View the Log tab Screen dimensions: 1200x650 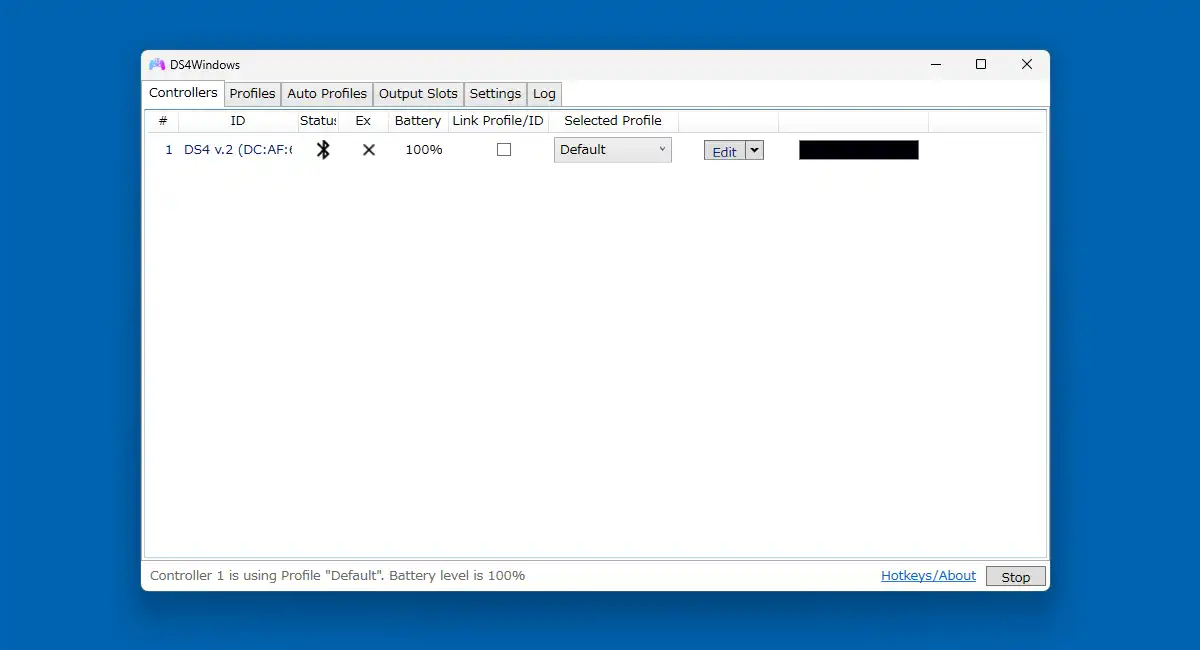544,94
